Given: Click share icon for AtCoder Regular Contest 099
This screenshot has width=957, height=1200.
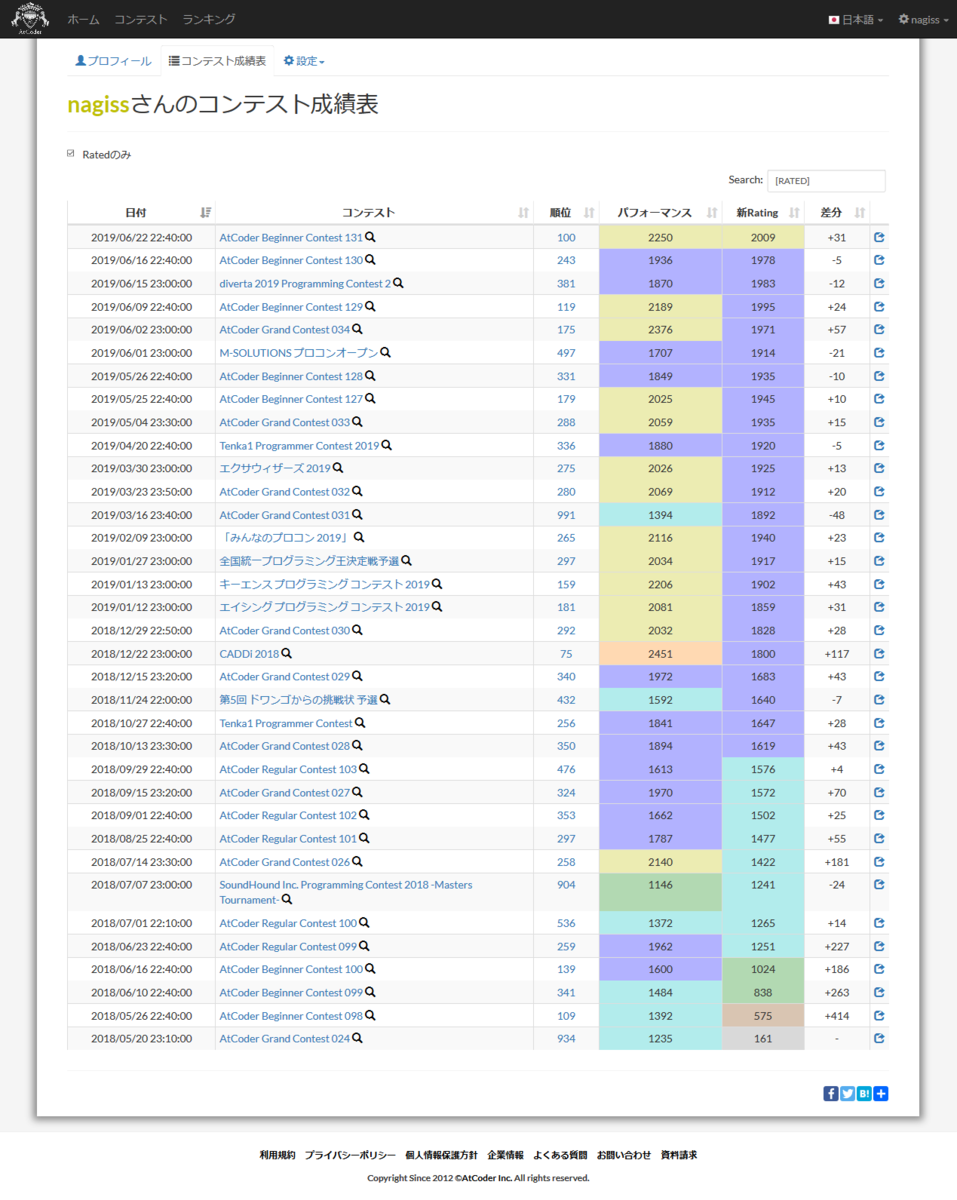Looking at the screenshot, I should (879, 946).
